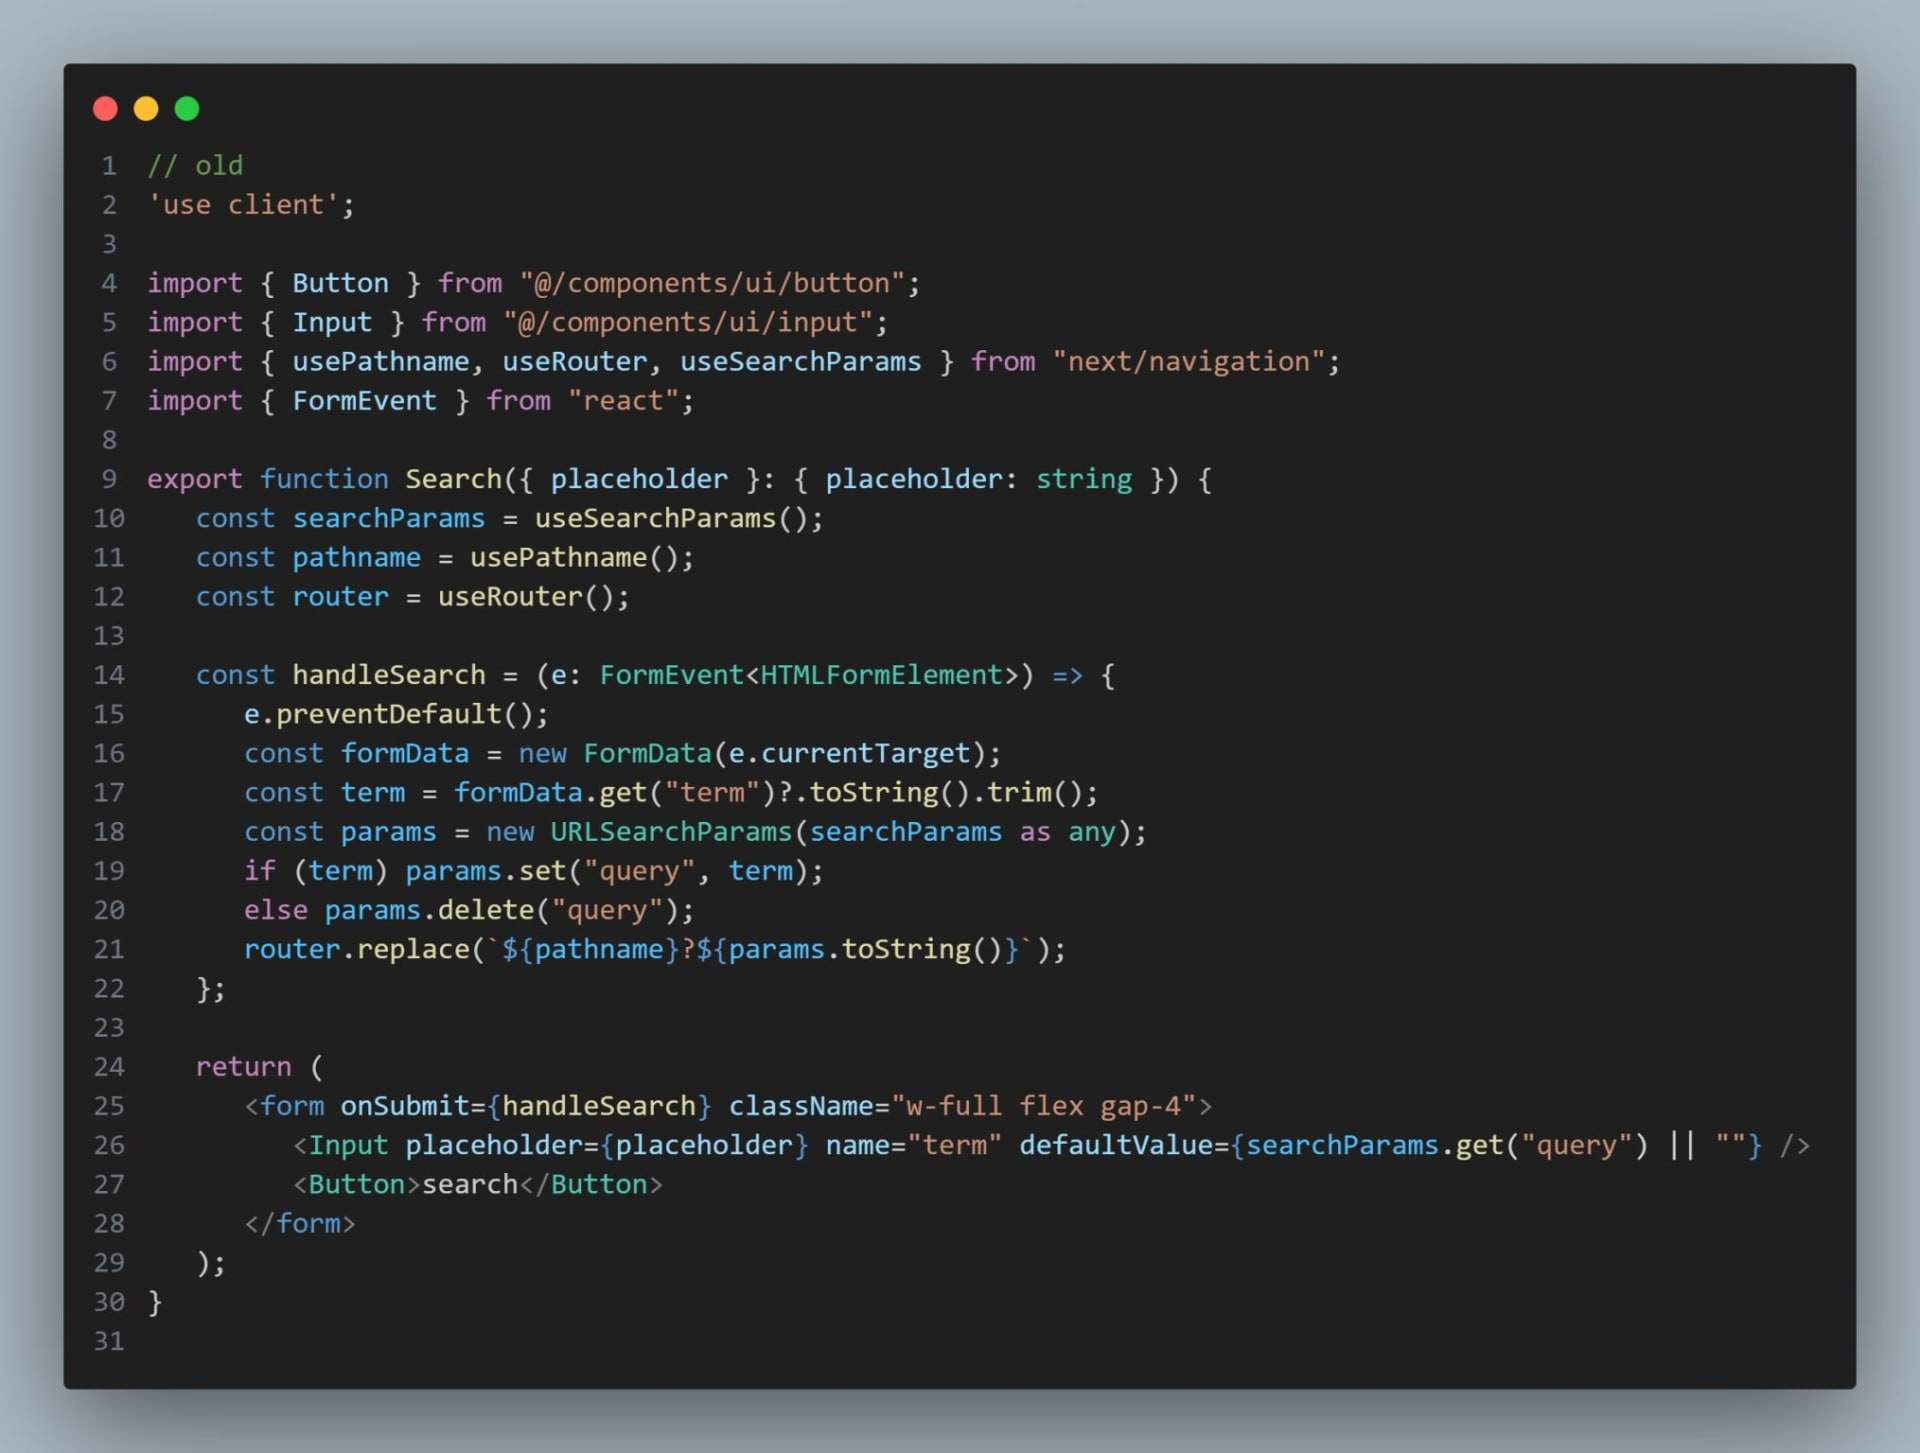1920x1453 pixels.
Task: Click 'onSubmit' attribute on line 25
Action: [x=404, y=1105]
